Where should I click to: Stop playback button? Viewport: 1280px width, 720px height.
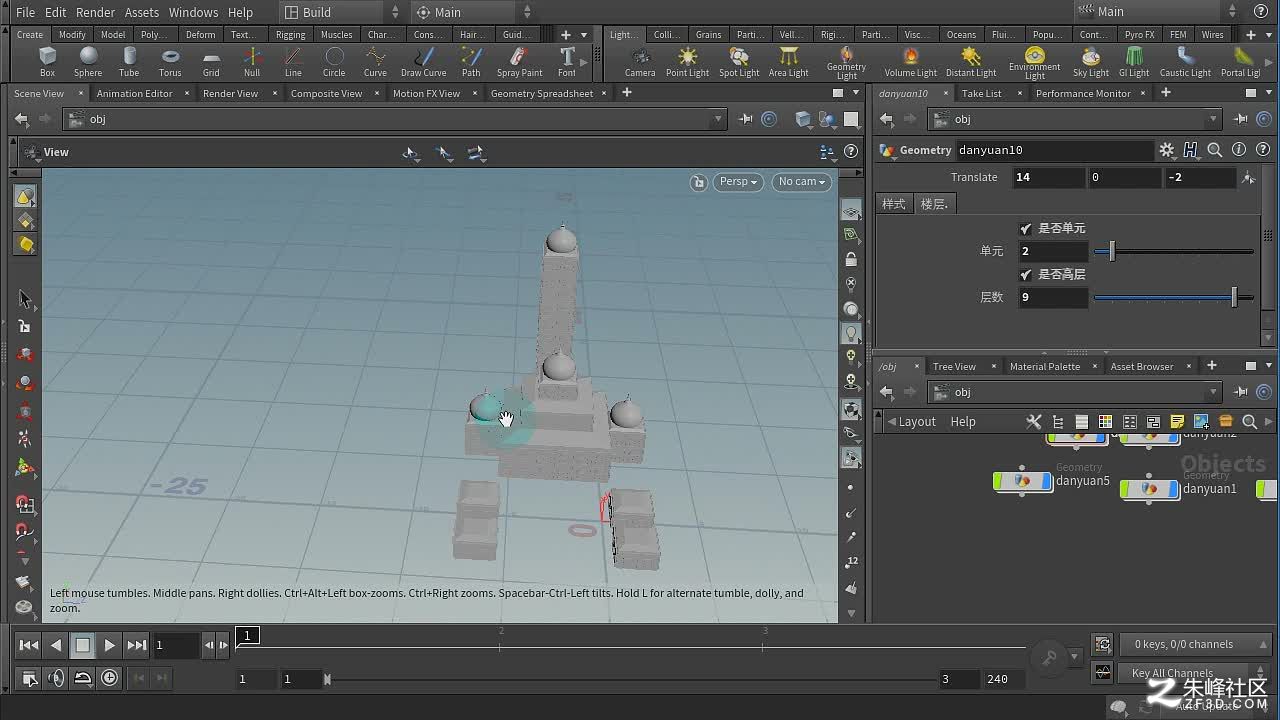(x=83, y=645)
